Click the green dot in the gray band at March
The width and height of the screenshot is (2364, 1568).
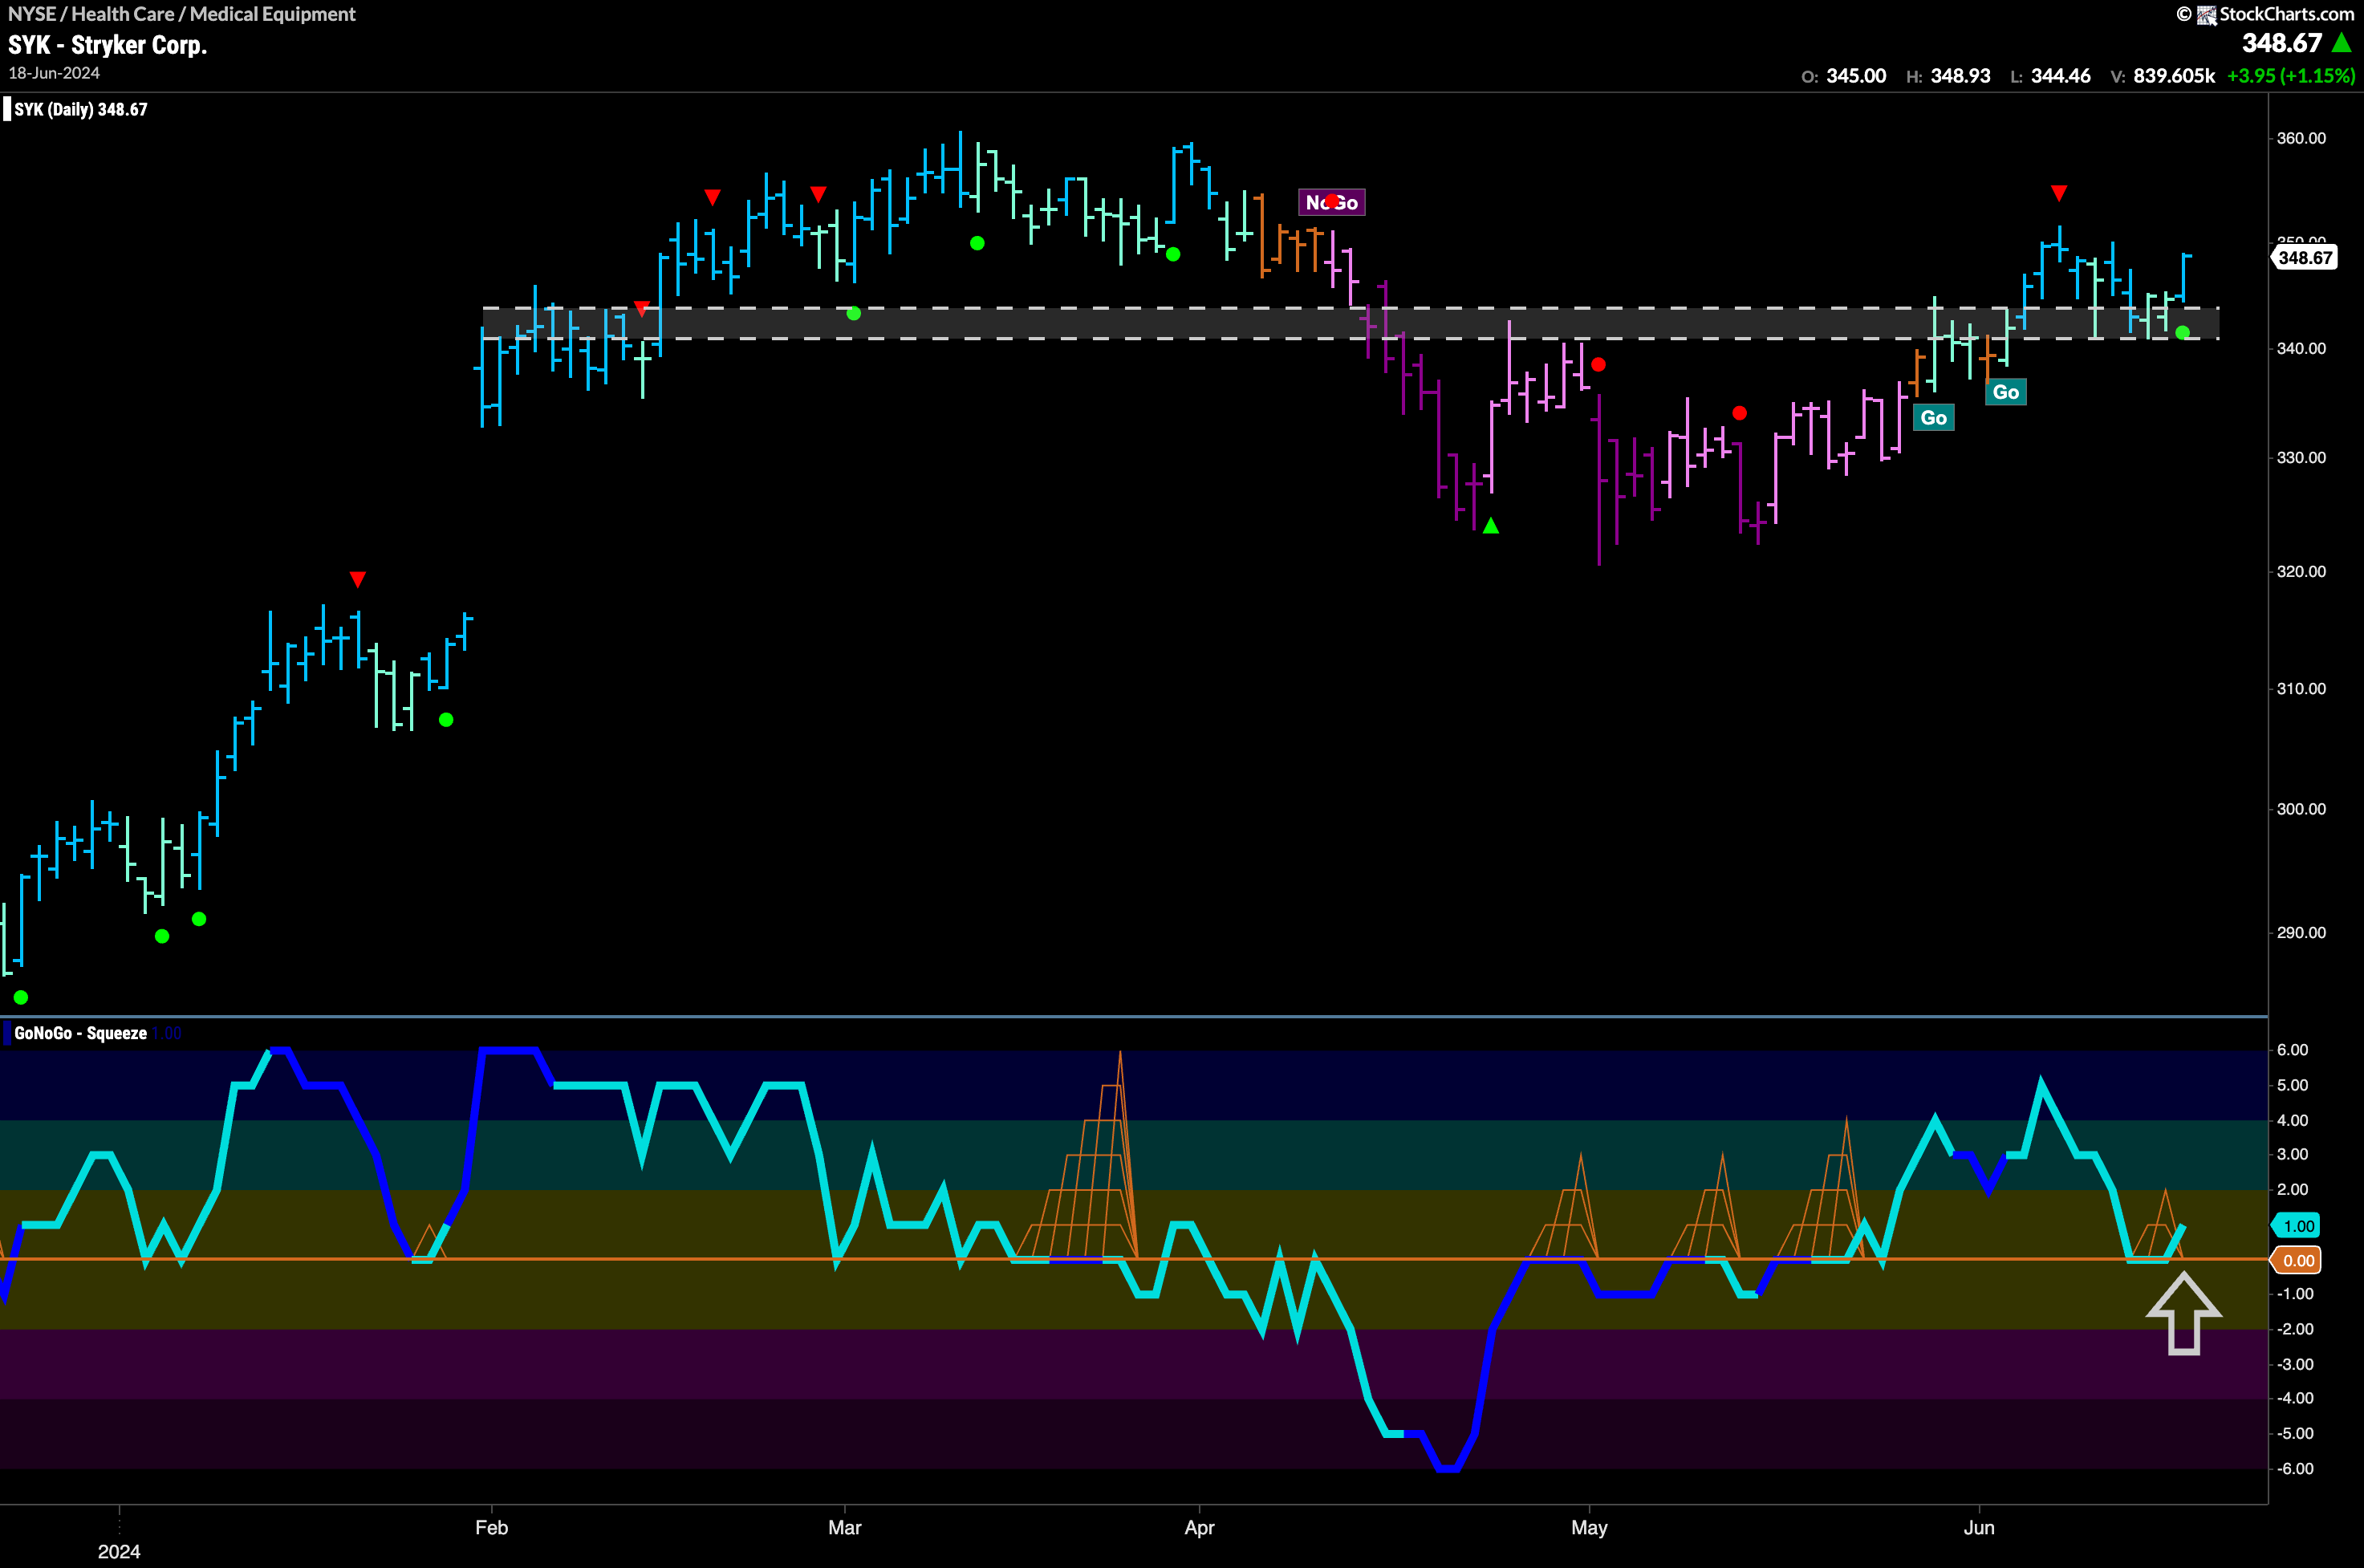(x=853, y=314)
